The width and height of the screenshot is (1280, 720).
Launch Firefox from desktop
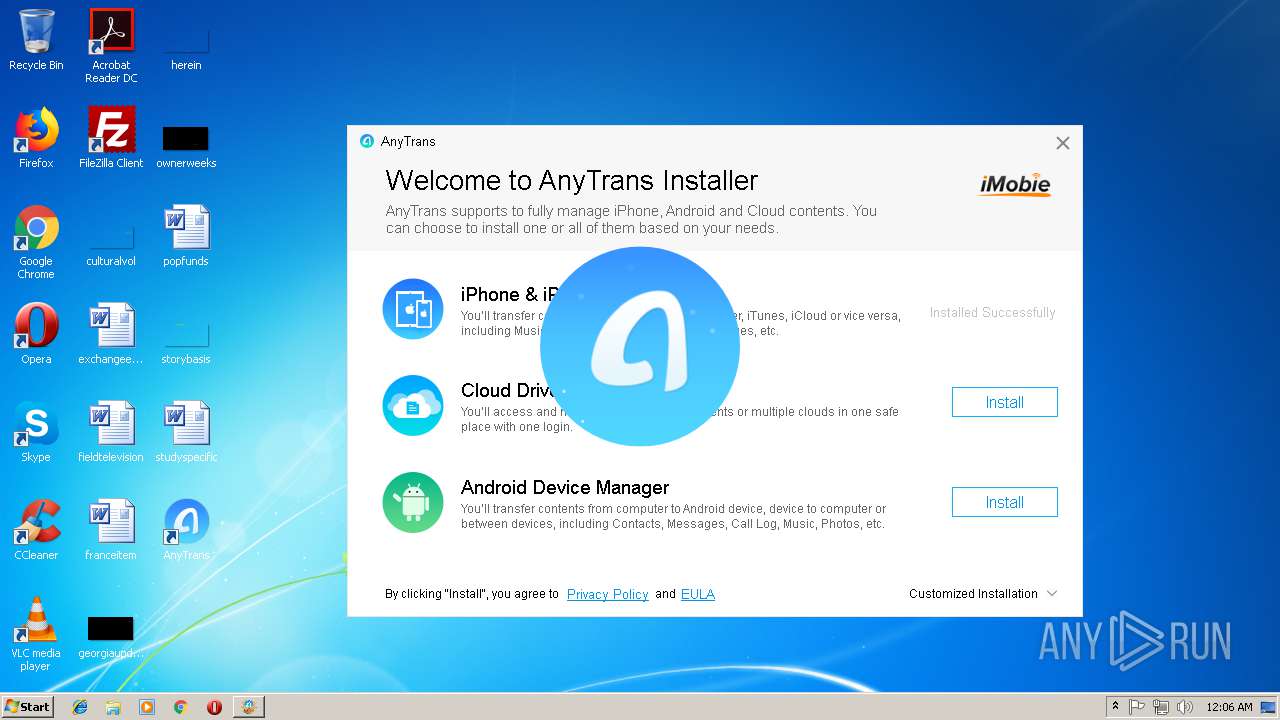(x=36, y=138)
